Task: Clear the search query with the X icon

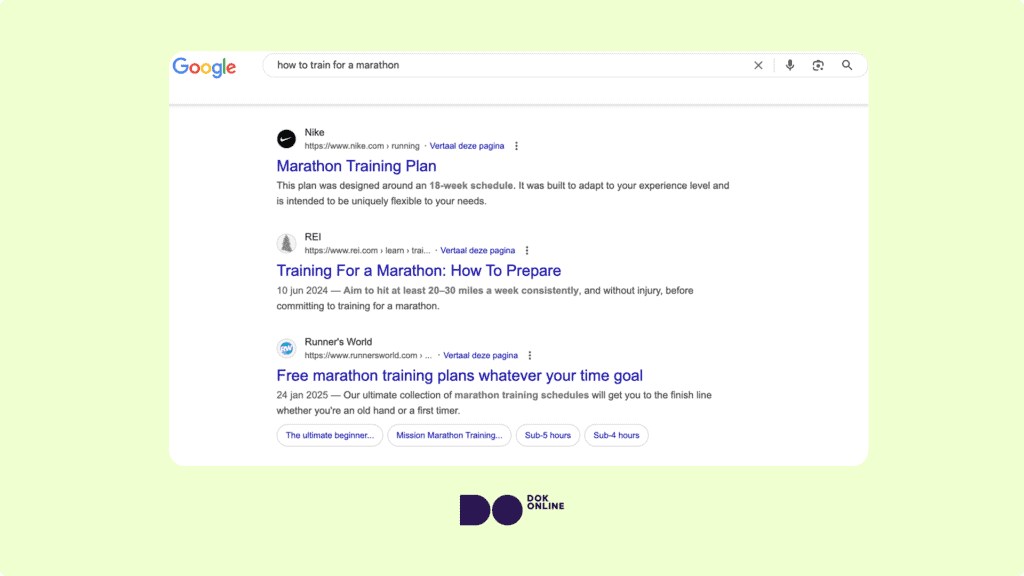Action: click(x=758, y=65)
